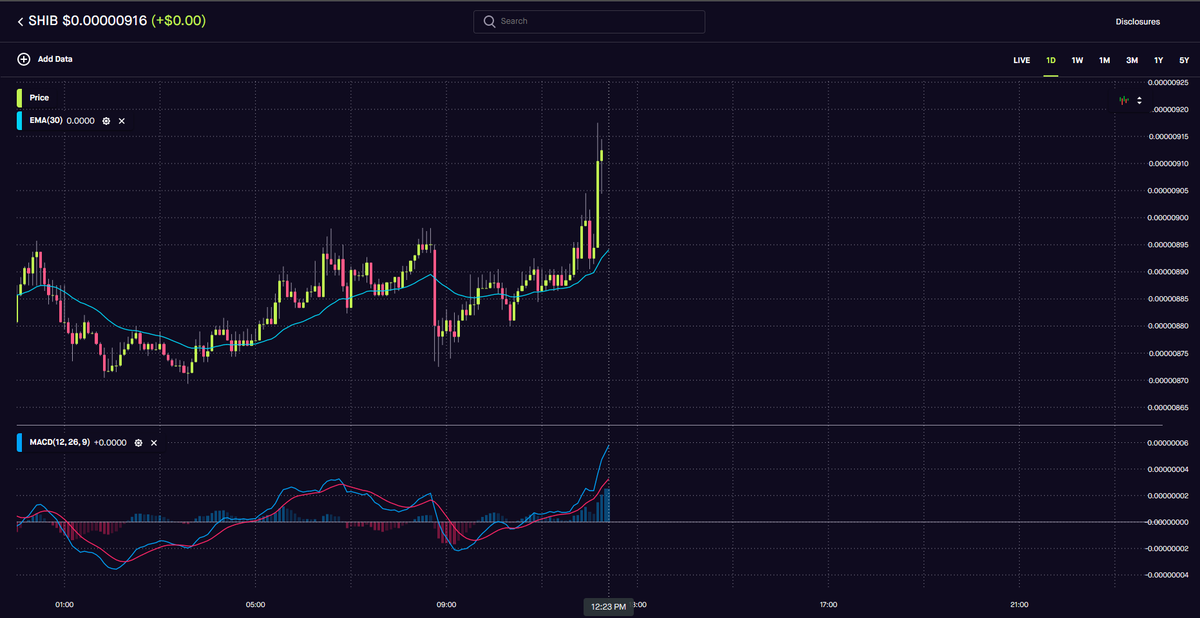Click the magnifier icon in the search box

tap(489, 21)
